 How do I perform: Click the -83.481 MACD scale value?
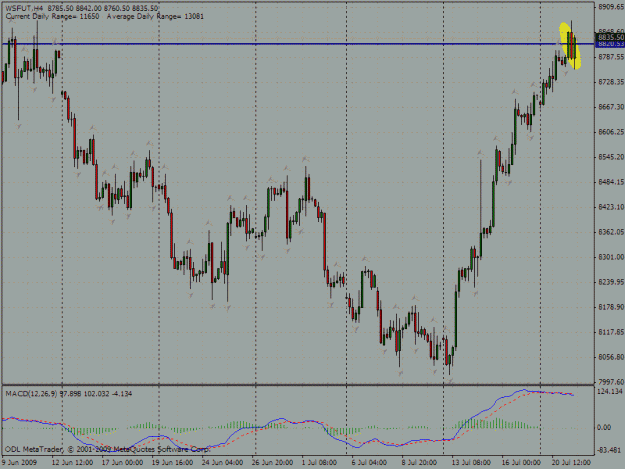(609, 450)
